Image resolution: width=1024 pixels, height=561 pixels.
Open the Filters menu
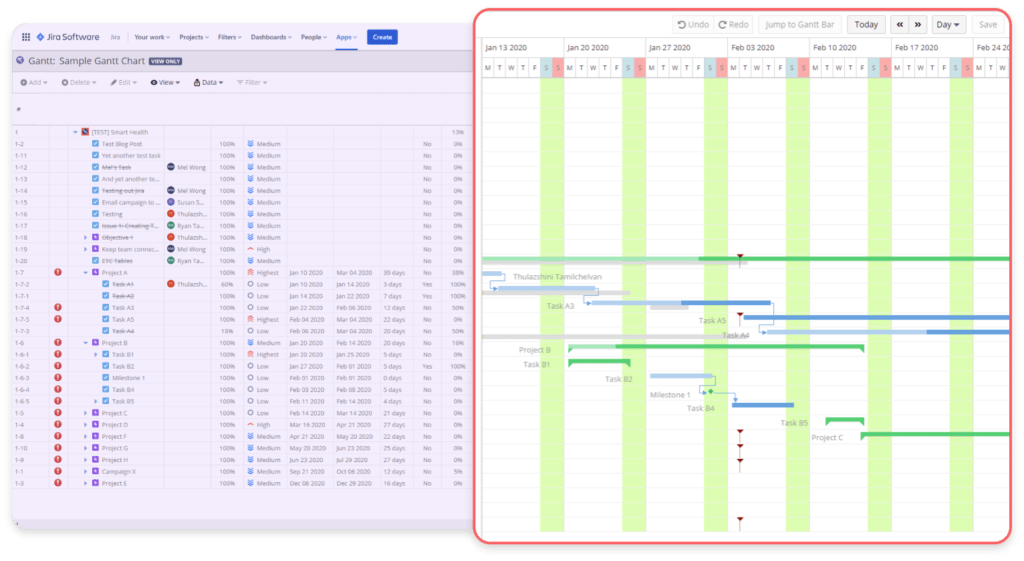(x=229, y=37)
